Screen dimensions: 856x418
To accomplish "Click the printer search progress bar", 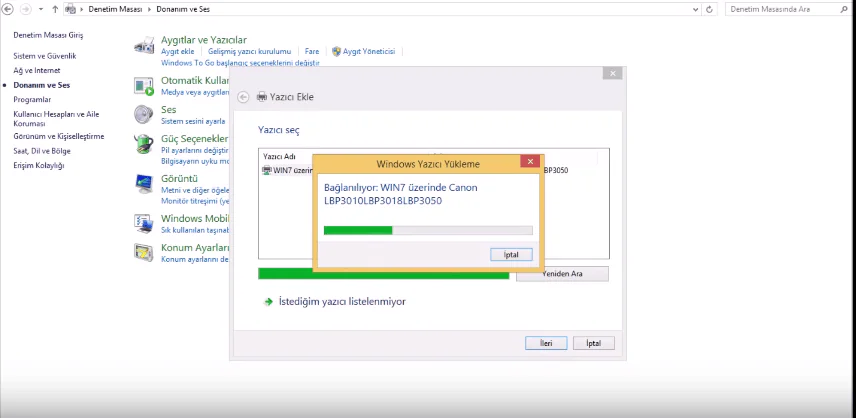I will pos(383,274).
